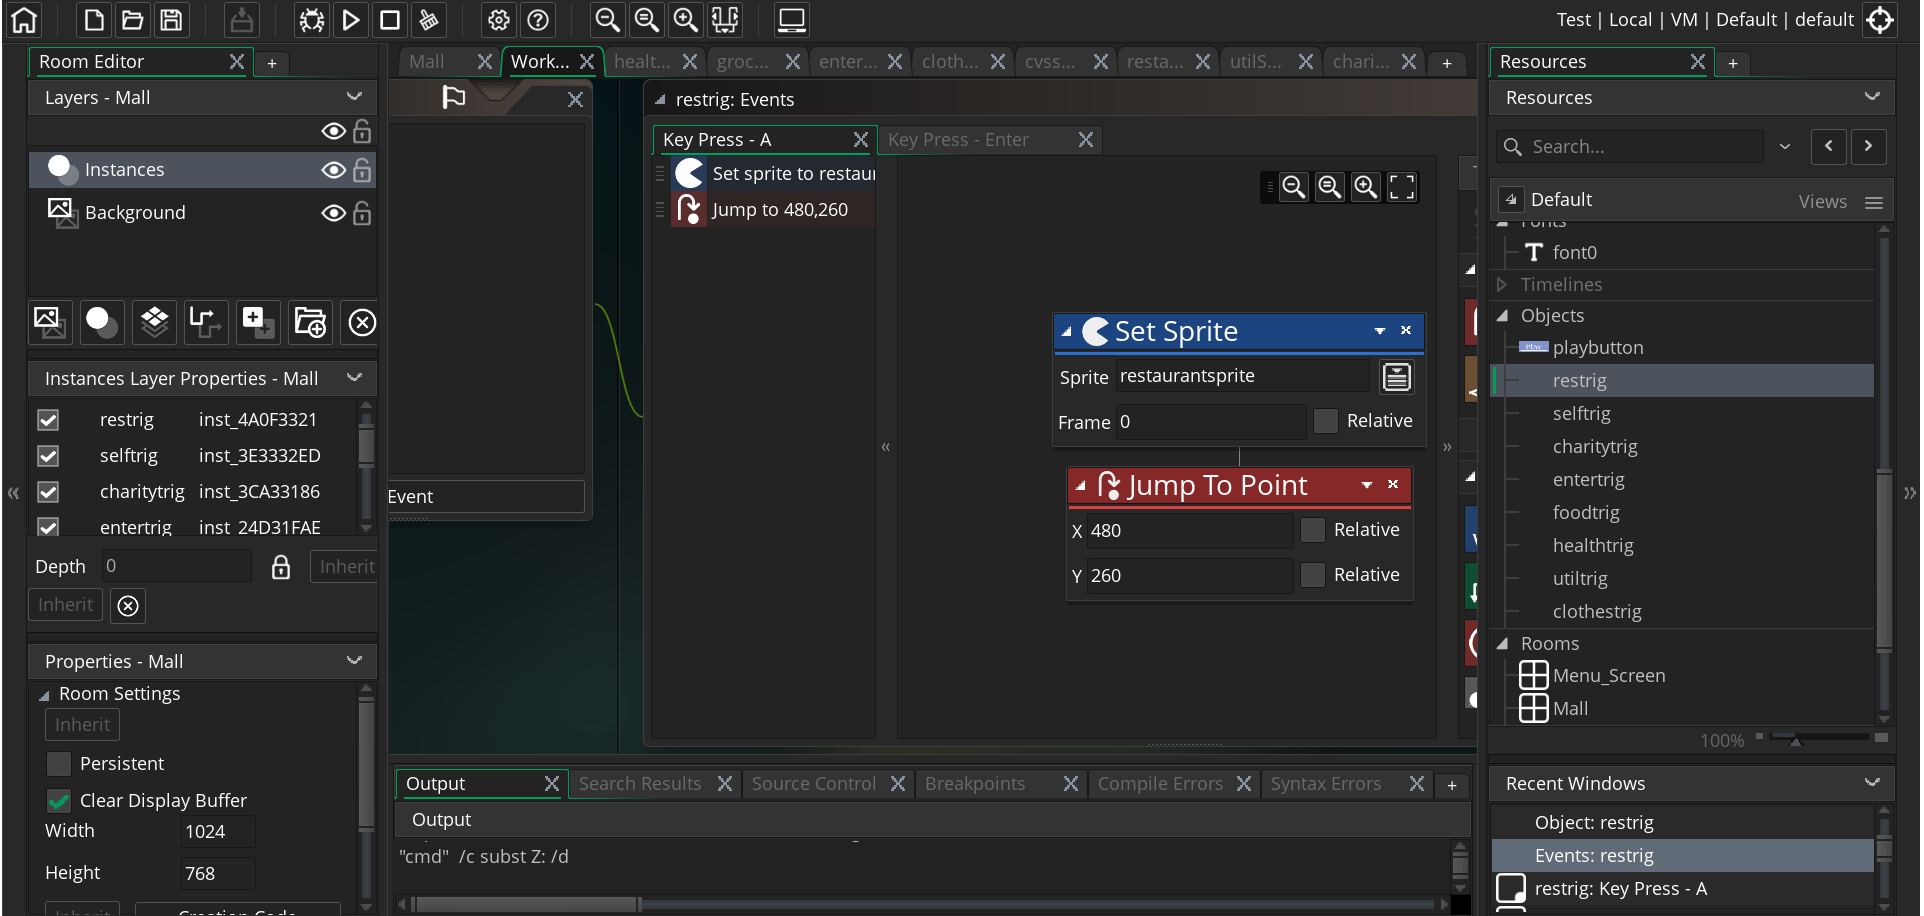The width and height of the screenshot is (1924, 916).
Task: Click the Debug bug icon in toolbar
Action: (x=312, y=20)
